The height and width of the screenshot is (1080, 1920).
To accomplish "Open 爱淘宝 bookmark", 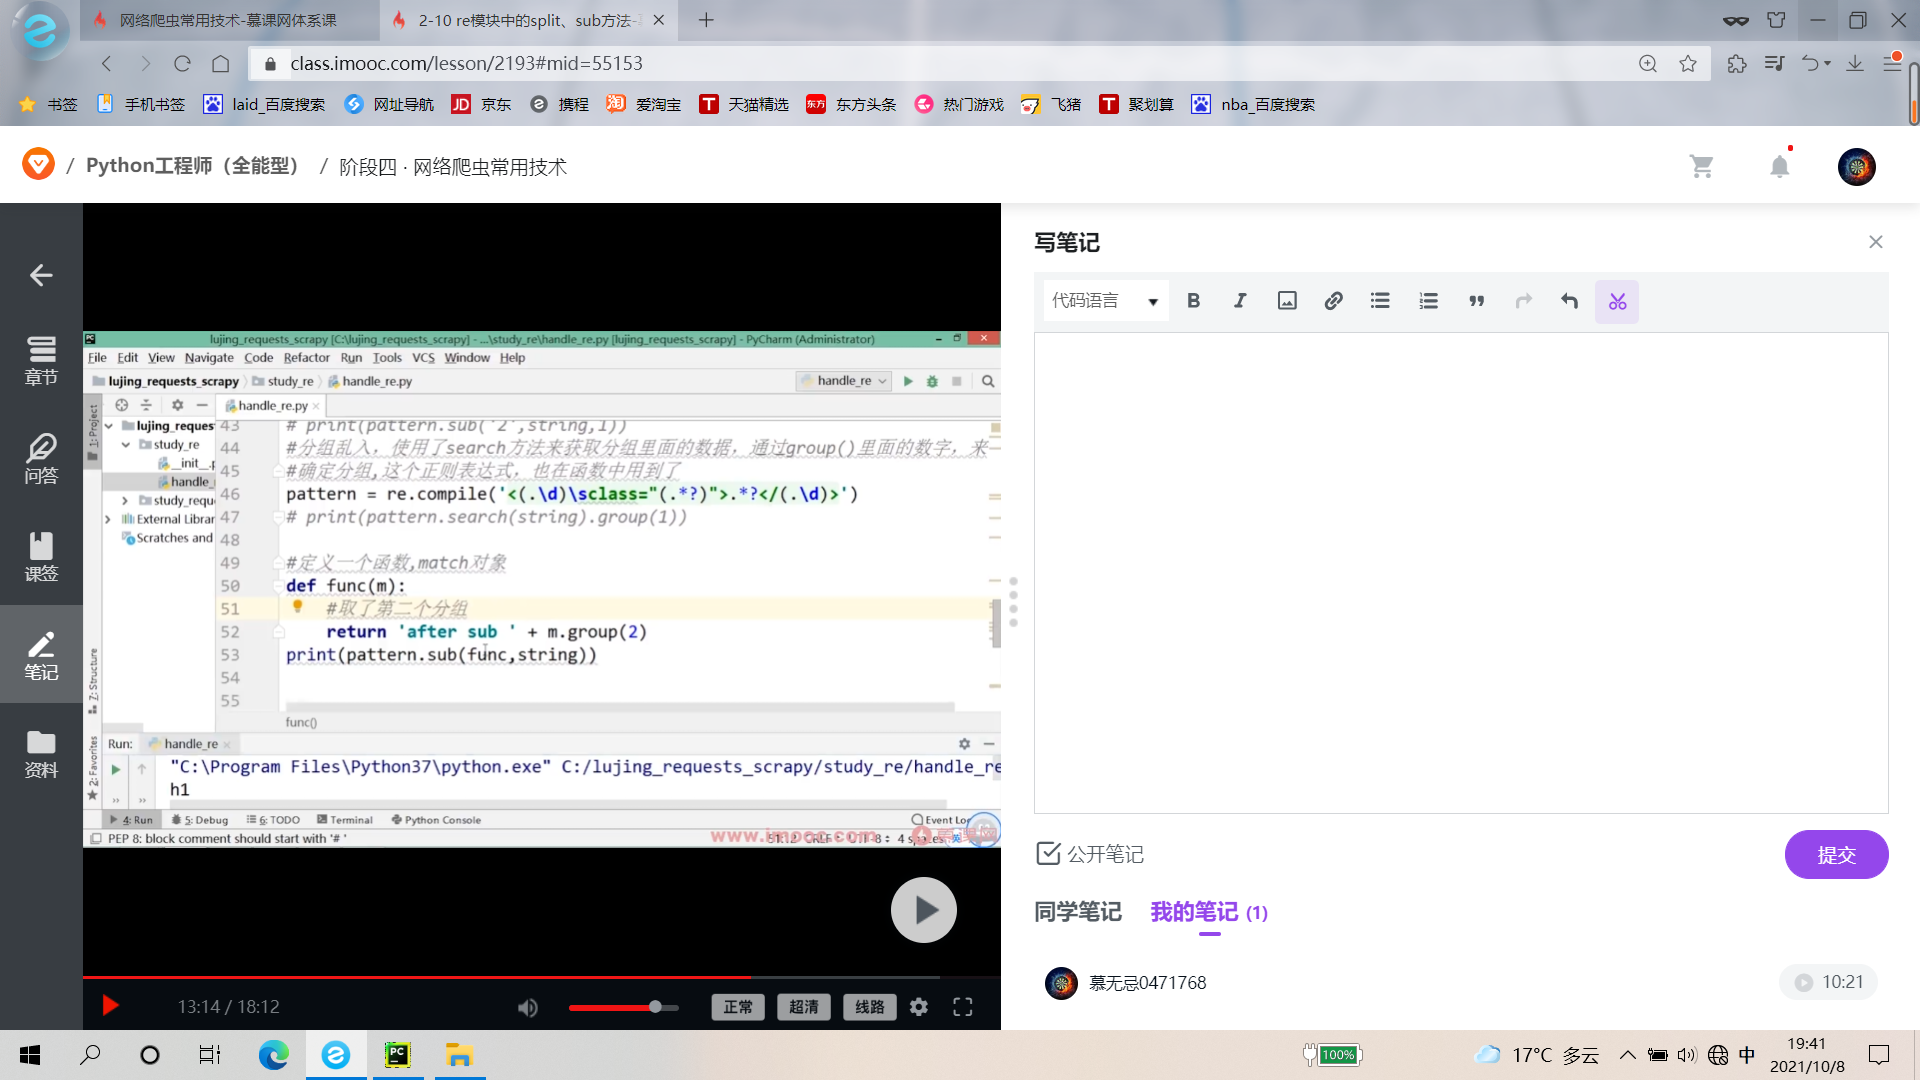I will pos(644,104).
